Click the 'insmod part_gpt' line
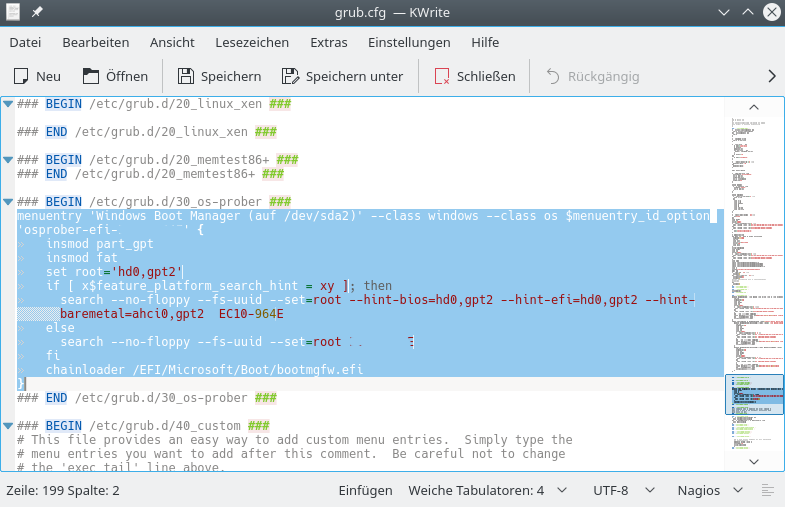The image size is (785, 507). [x=100, y=244]
